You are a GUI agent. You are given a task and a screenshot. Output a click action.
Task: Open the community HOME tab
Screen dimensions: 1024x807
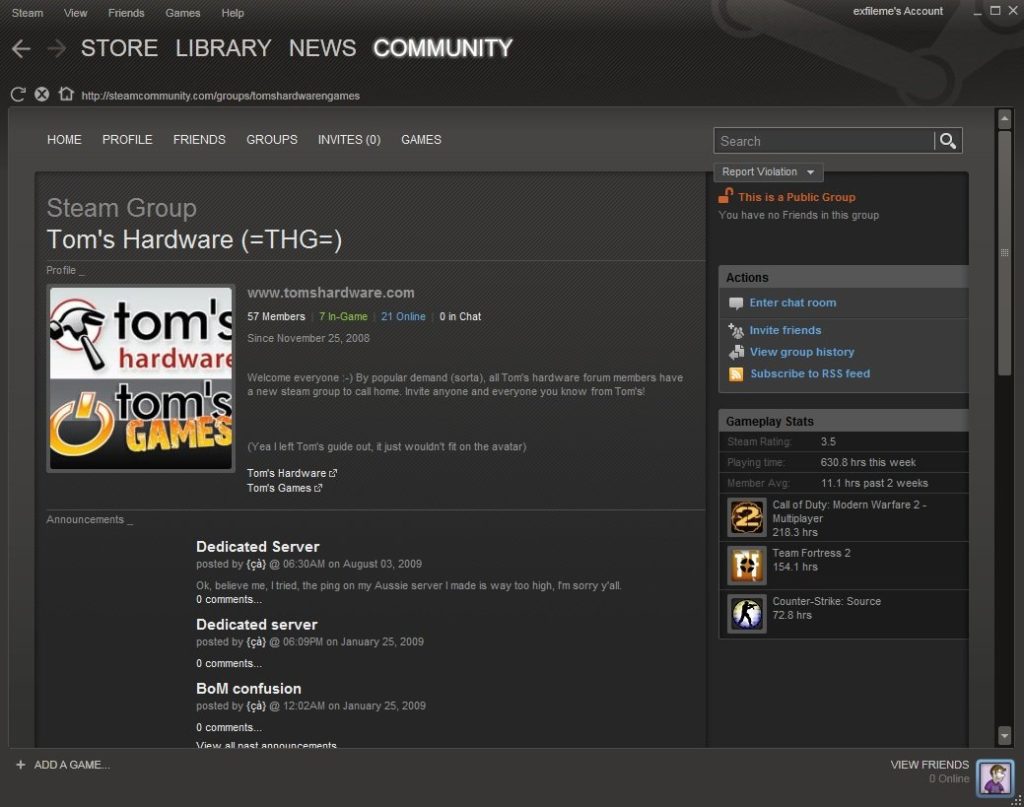64,140
